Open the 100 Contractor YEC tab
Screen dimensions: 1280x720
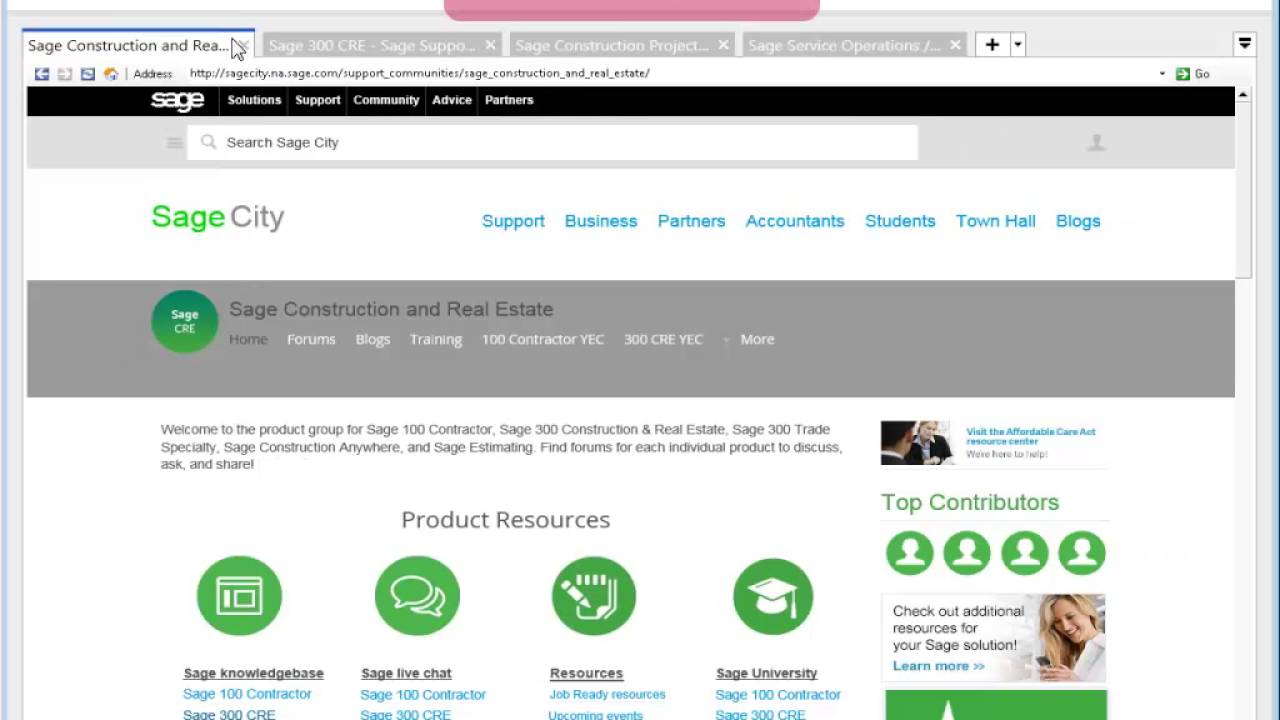543,339
